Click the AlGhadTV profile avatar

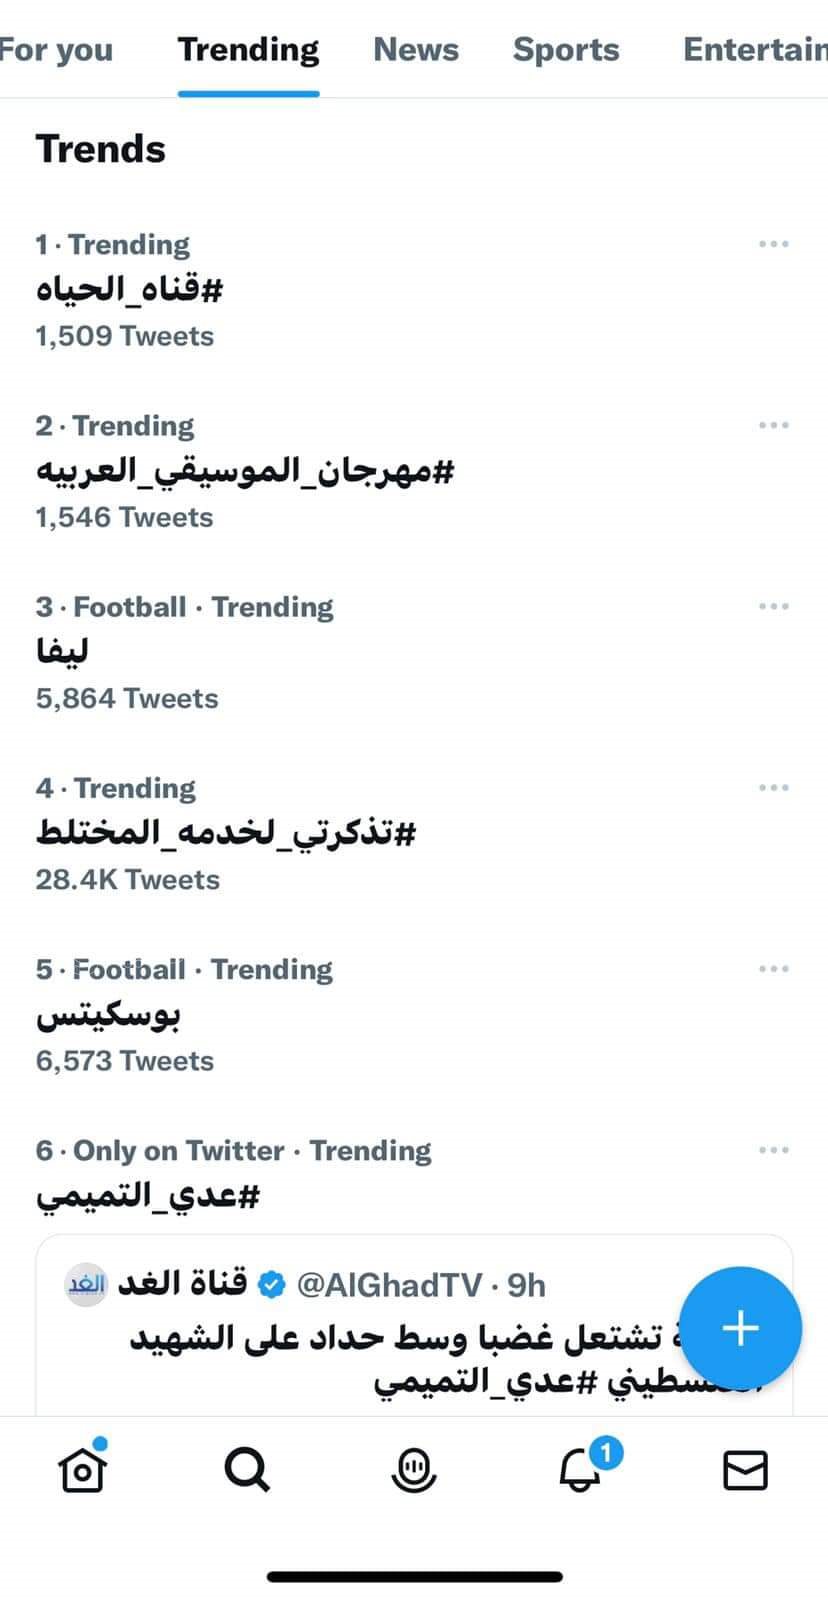(x=86, y=1285)
